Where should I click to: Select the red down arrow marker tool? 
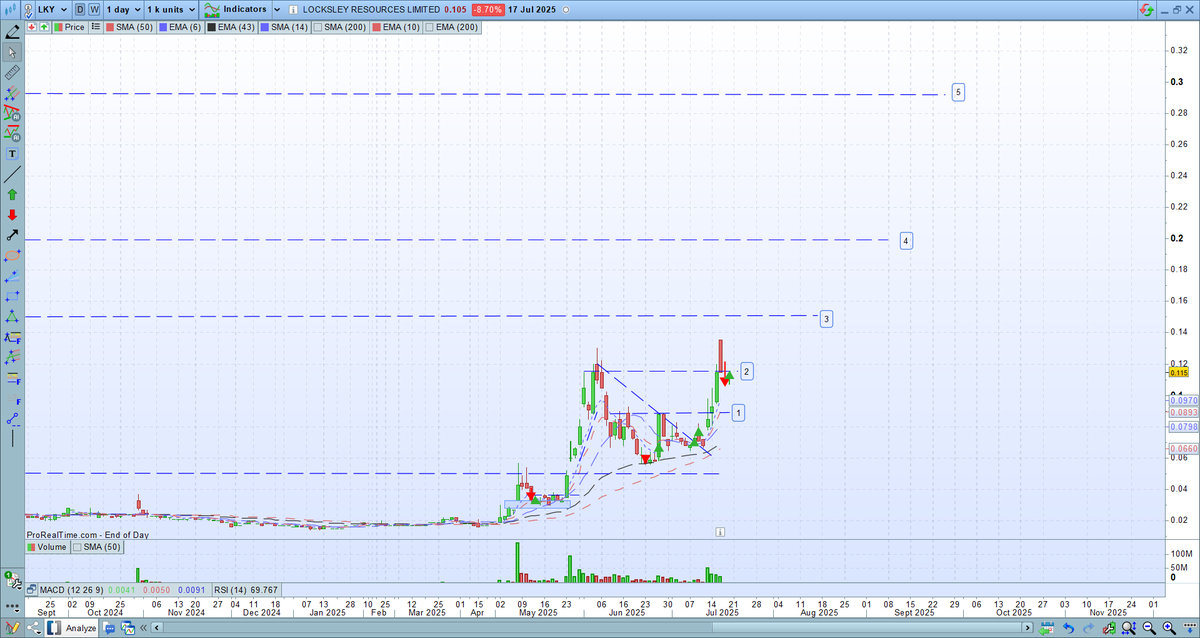point(12,214)
